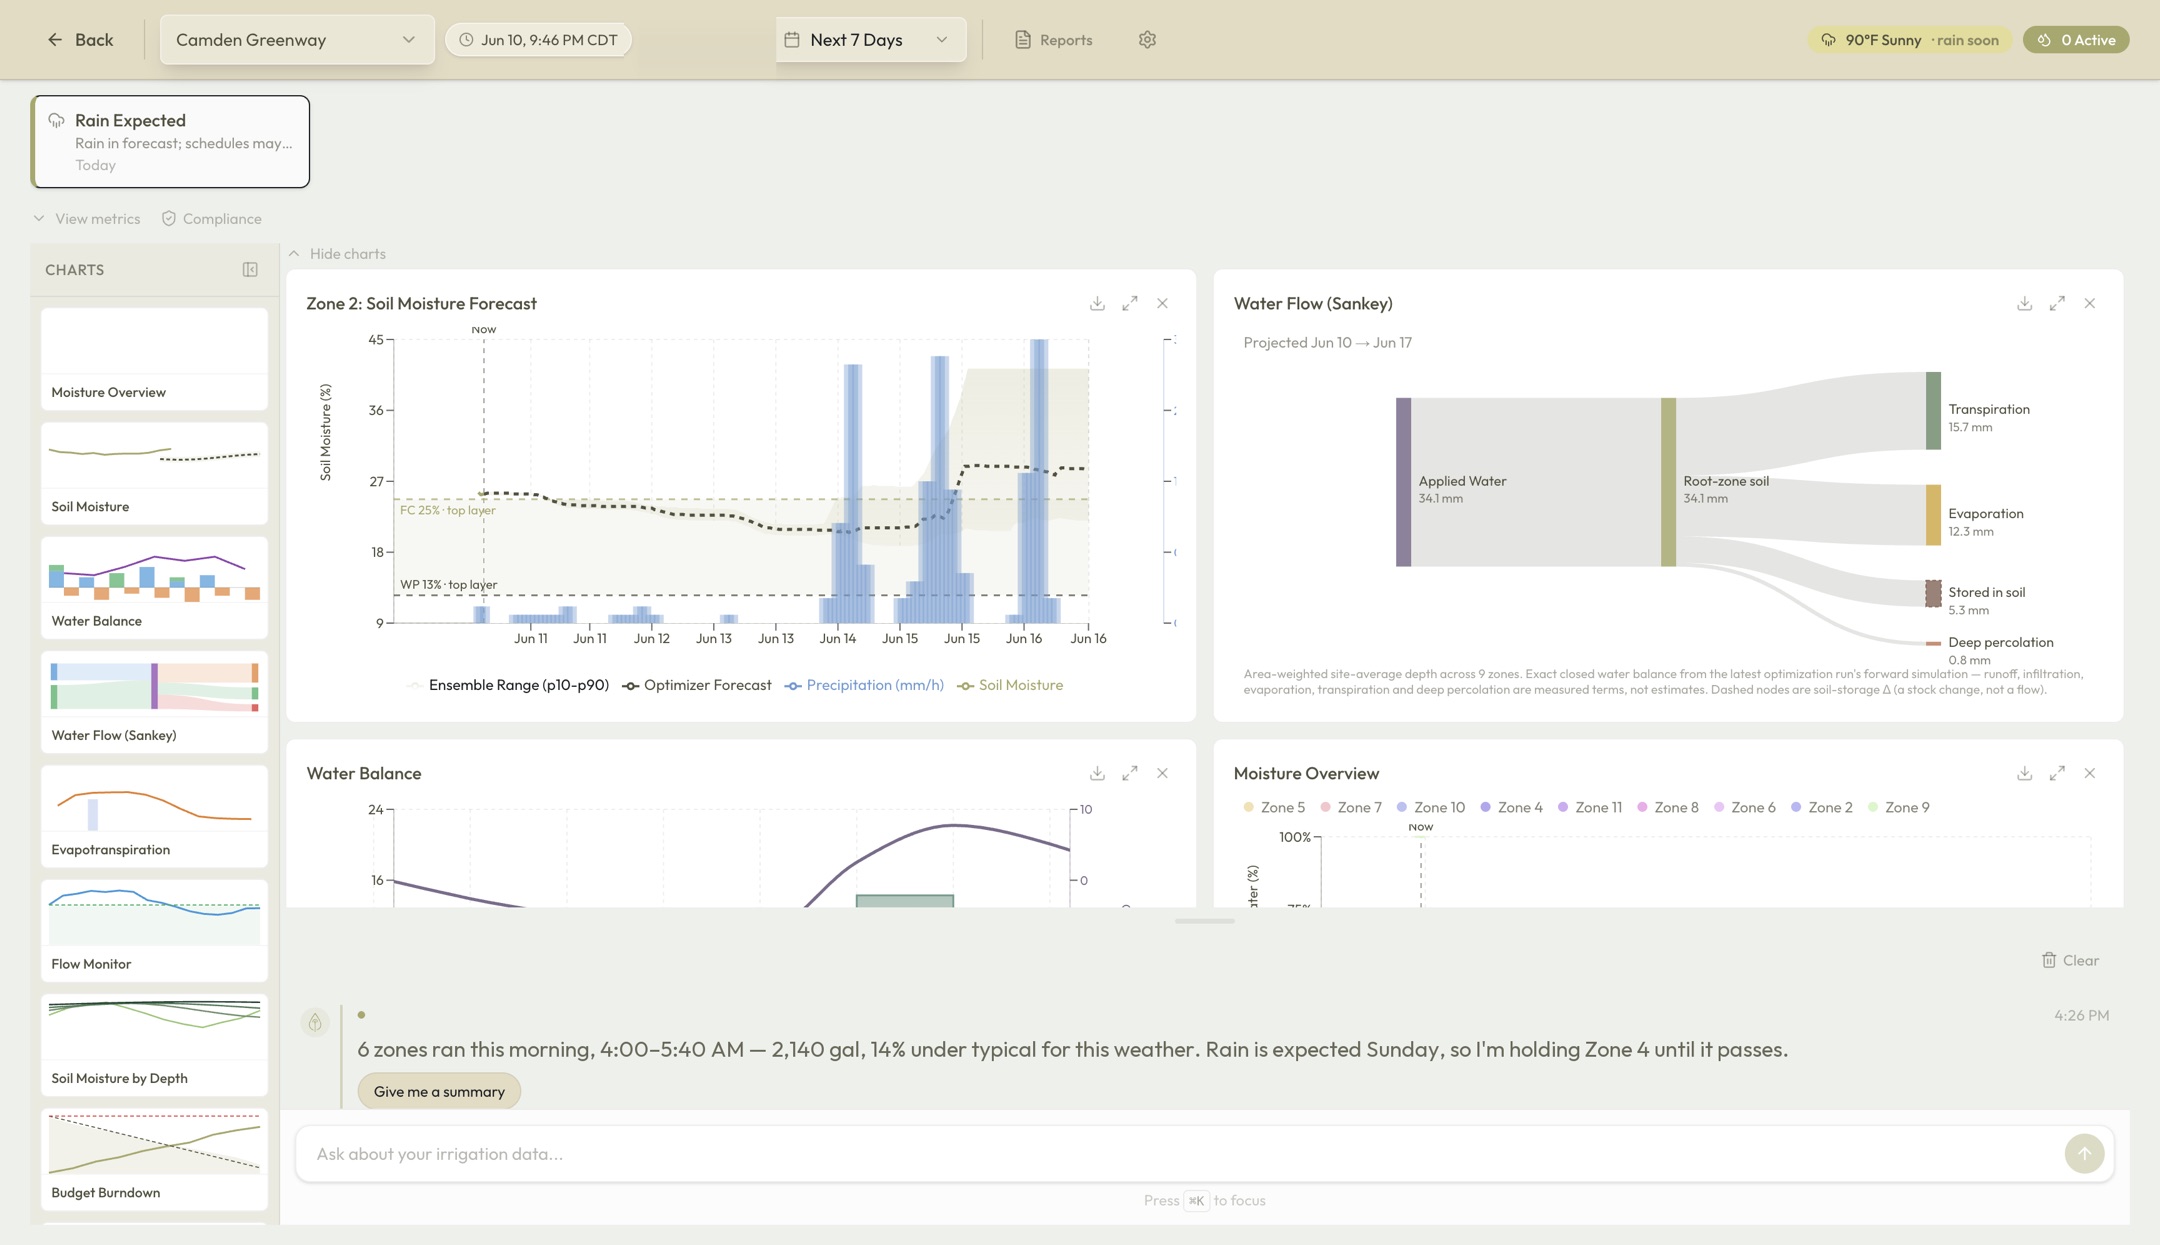Click the Jun 10, 9:46 PM CDT time chip
This screenshot has height=1245, width=2160.
tap(538, 40)
